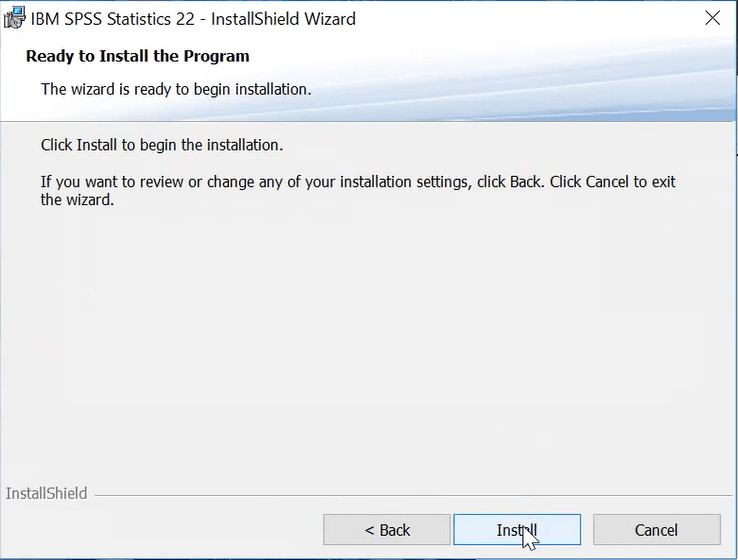Click the blank space left of the Back button
The height and width of the screenshot is (560, 738).
pos(160,530)
